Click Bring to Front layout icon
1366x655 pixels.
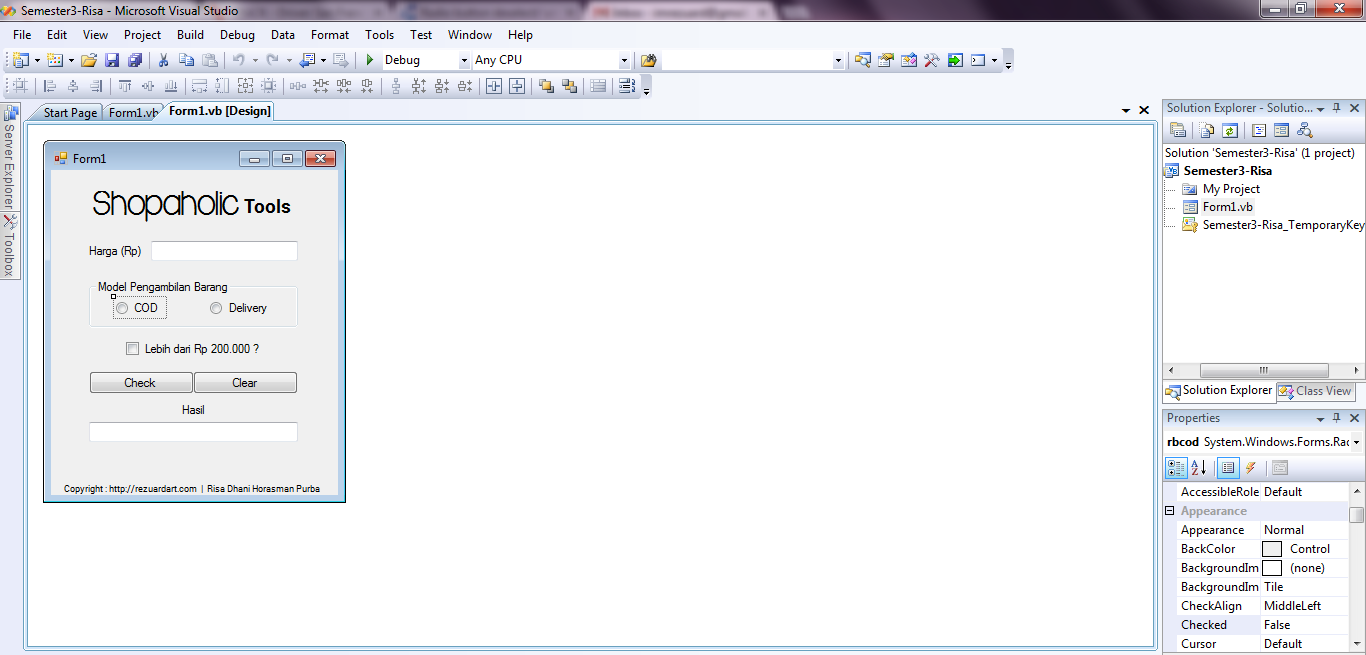pyautogui.click(x=546, y=86)
